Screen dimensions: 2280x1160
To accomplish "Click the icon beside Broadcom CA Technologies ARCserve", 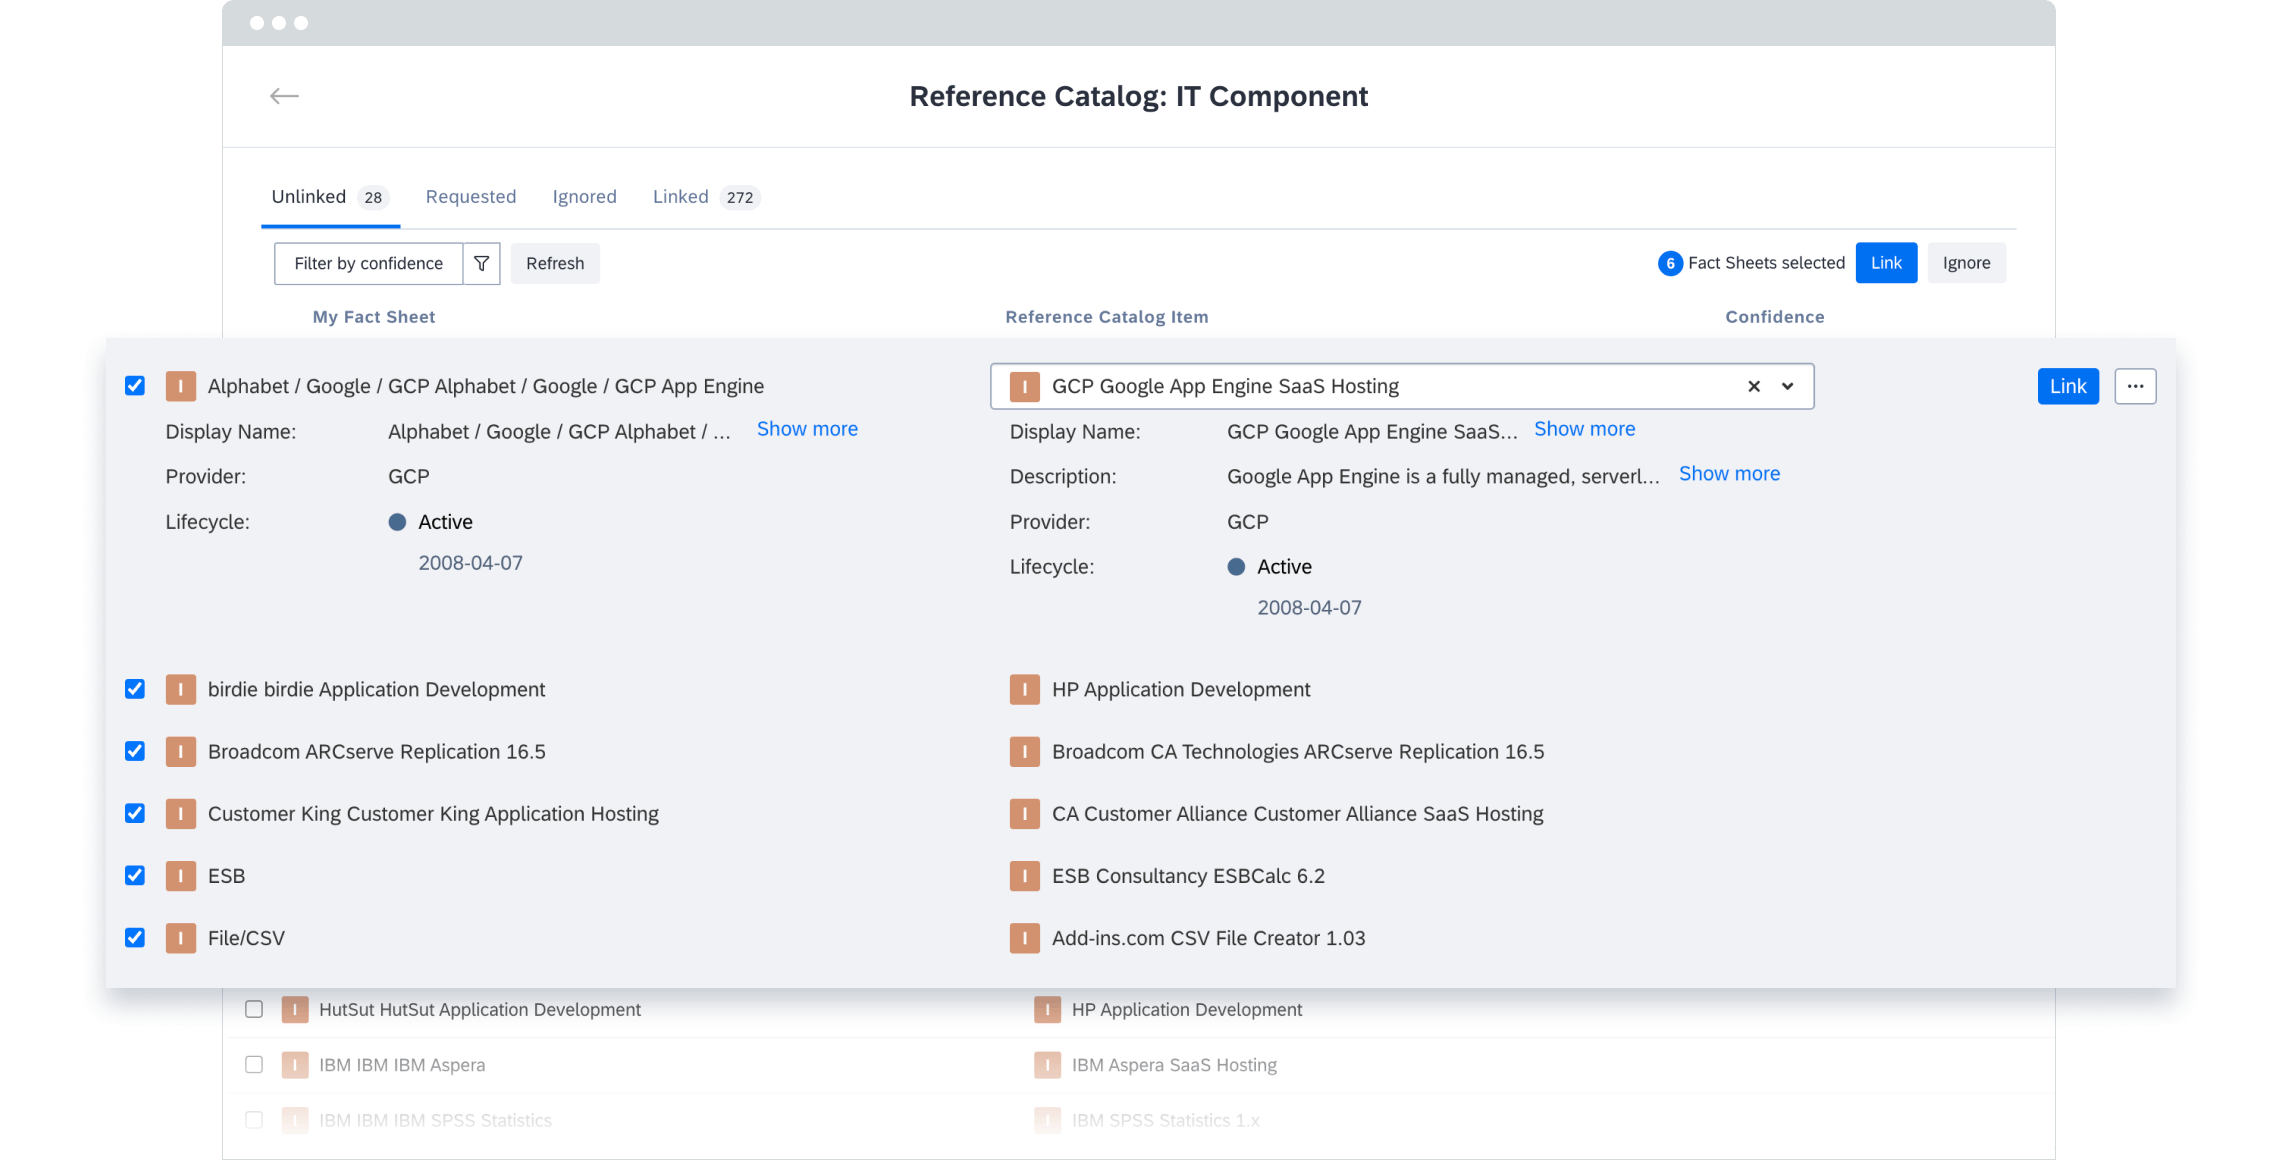I will pyautogui.click(x=1024, y=751).
